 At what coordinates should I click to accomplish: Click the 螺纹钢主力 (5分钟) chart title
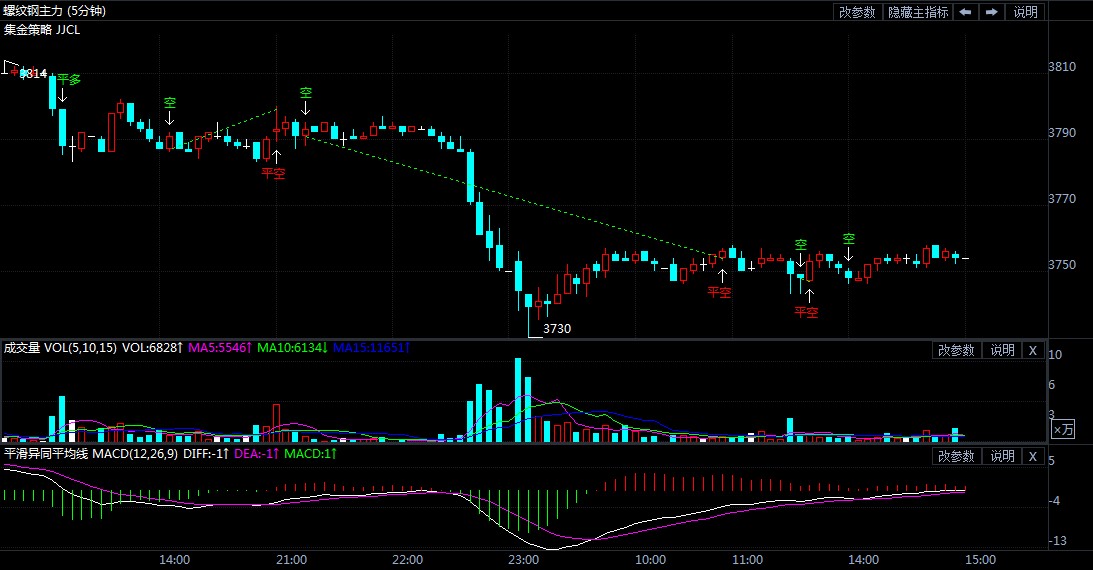(55, 11)
